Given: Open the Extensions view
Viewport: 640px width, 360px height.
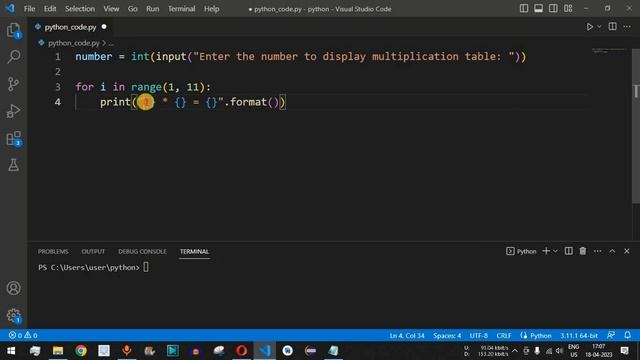Looking at the screenshot, I should 13,138.
